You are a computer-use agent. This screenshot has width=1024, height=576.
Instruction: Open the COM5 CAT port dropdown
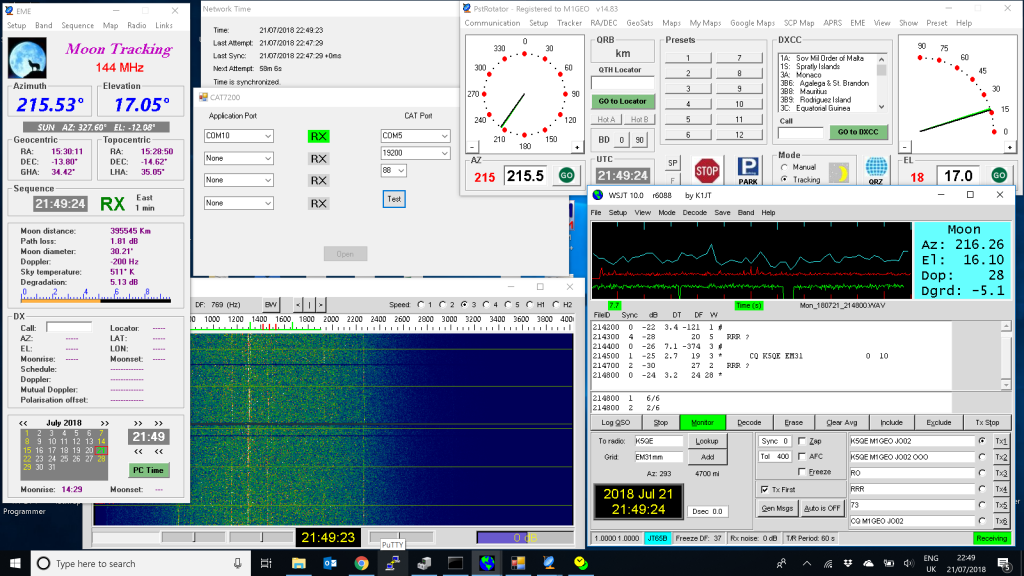(x=415, y=136)
